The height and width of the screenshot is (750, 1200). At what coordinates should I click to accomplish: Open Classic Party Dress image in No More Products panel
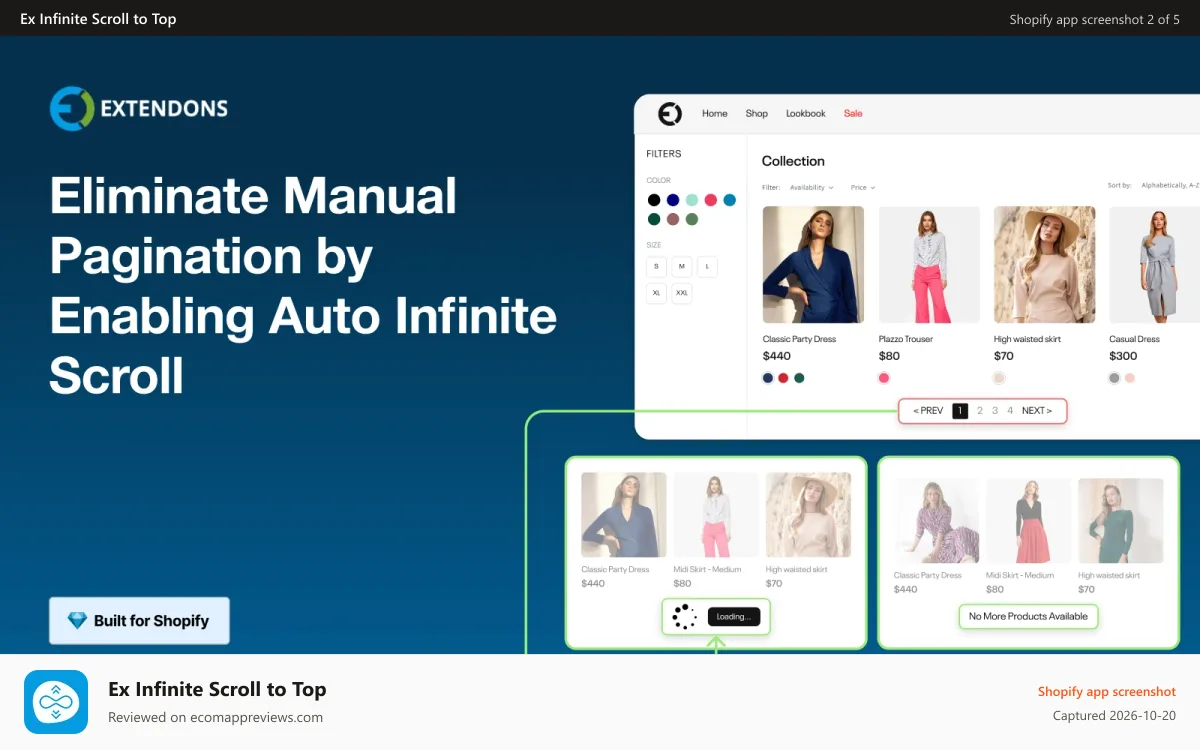pos(936,521)
